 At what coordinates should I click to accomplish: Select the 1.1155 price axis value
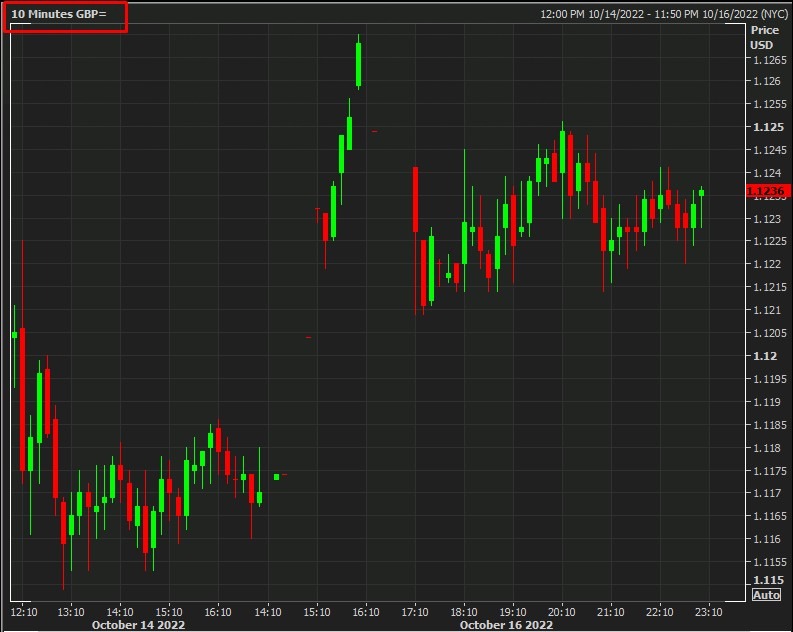click(x=770, y=562)
